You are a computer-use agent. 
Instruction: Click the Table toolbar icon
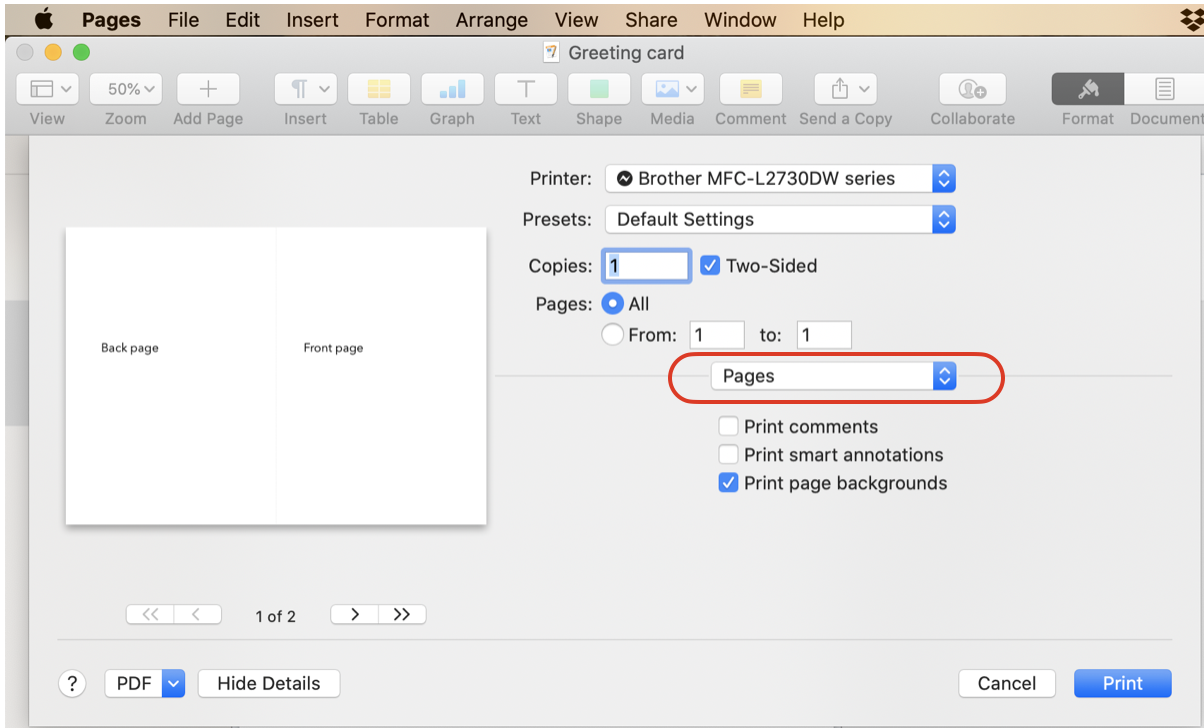click(379, 89)
